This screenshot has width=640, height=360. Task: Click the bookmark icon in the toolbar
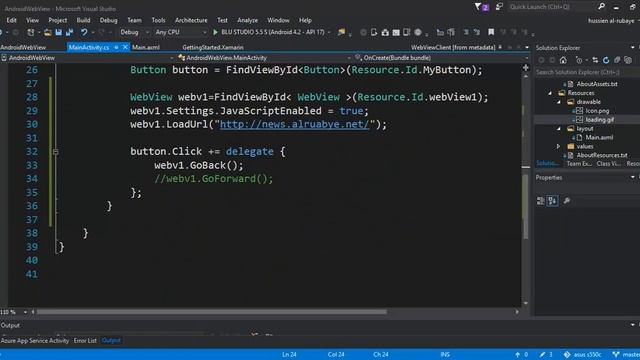pyautogui.click(x=491, y=32)
